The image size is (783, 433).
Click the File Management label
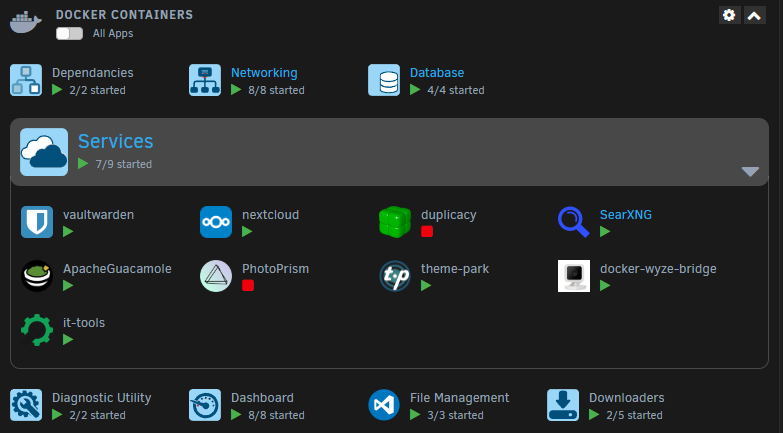[x=459, y=398]
